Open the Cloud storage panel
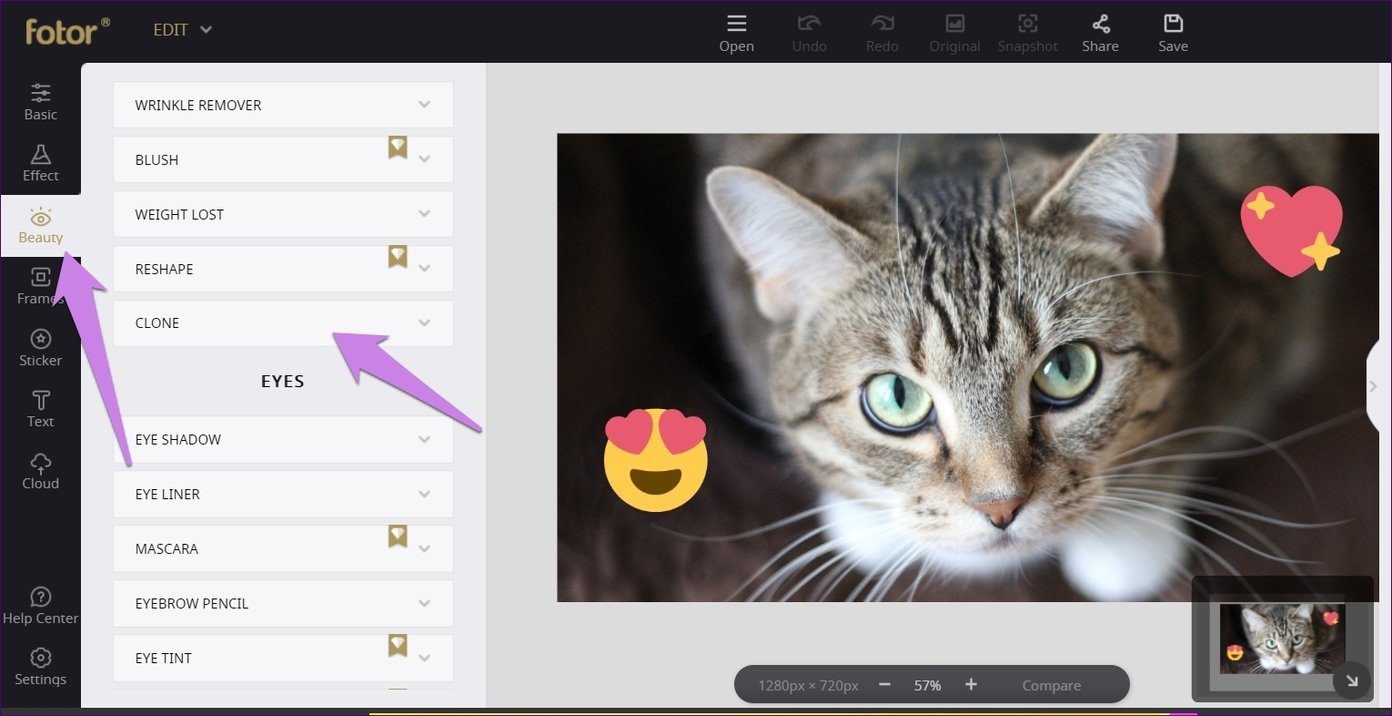The height and width of the screenshot is (716, 1392). 40,471
